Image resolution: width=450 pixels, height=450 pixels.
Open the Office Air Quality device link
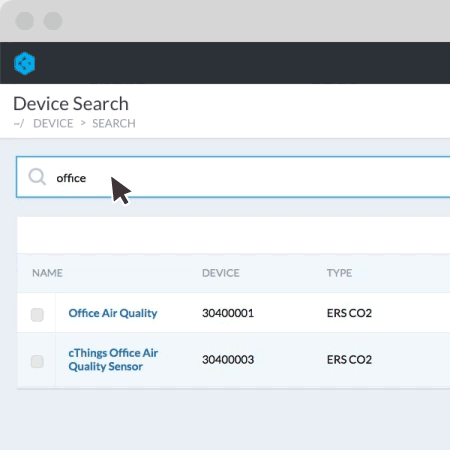pos(113,313)
